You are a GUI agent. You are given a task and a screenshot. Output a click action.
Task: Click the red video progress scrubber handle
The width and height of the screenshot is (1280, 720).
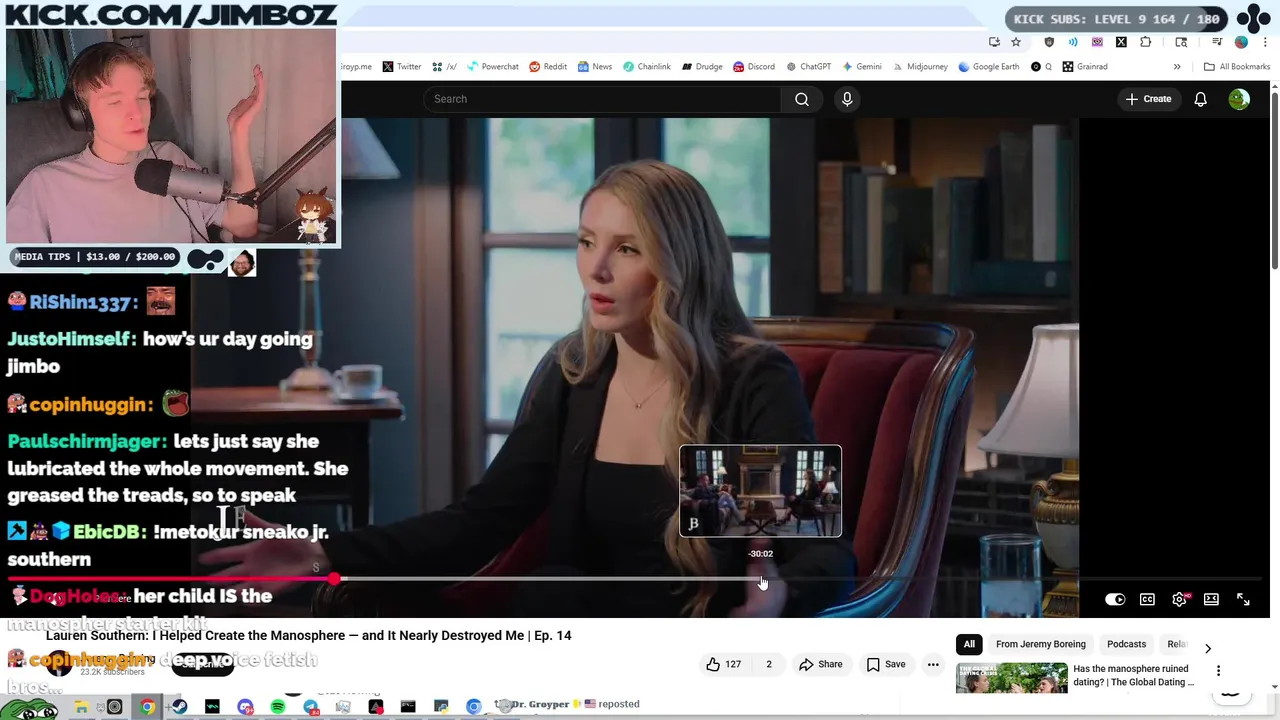[333, 579]
